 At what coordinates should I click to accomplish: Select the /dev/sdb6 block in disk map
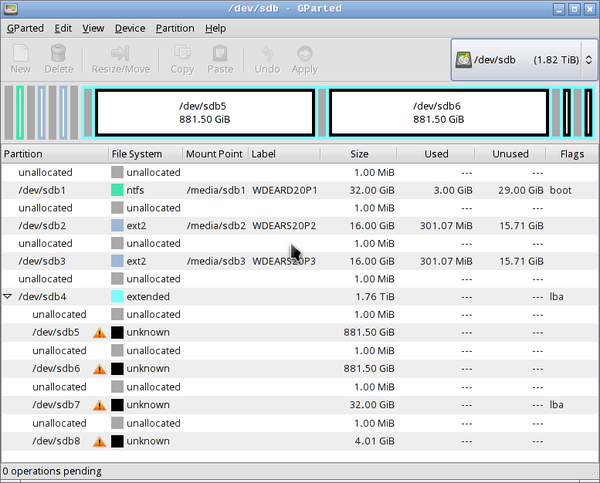[439, 113]
